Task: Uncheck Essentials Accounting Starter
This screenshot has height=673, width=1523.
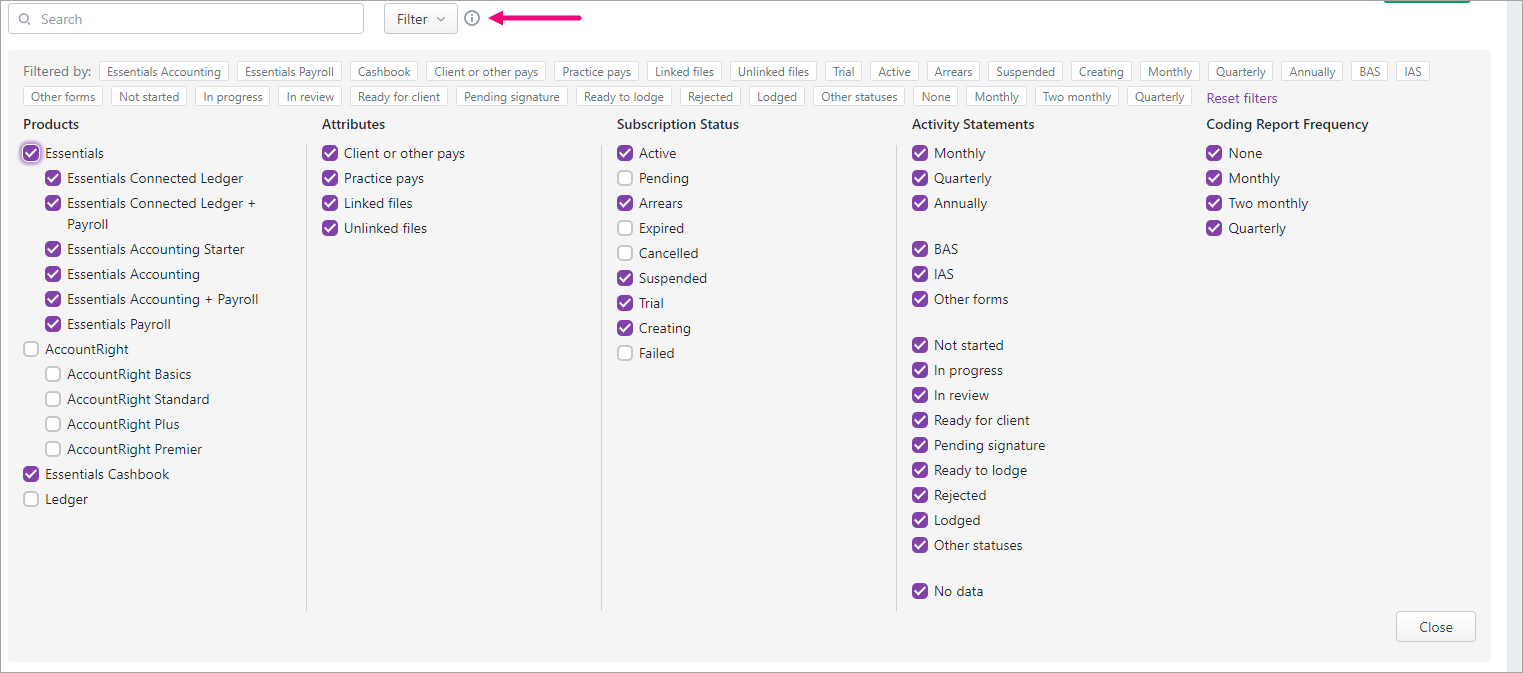Action: tap(53, 249)
